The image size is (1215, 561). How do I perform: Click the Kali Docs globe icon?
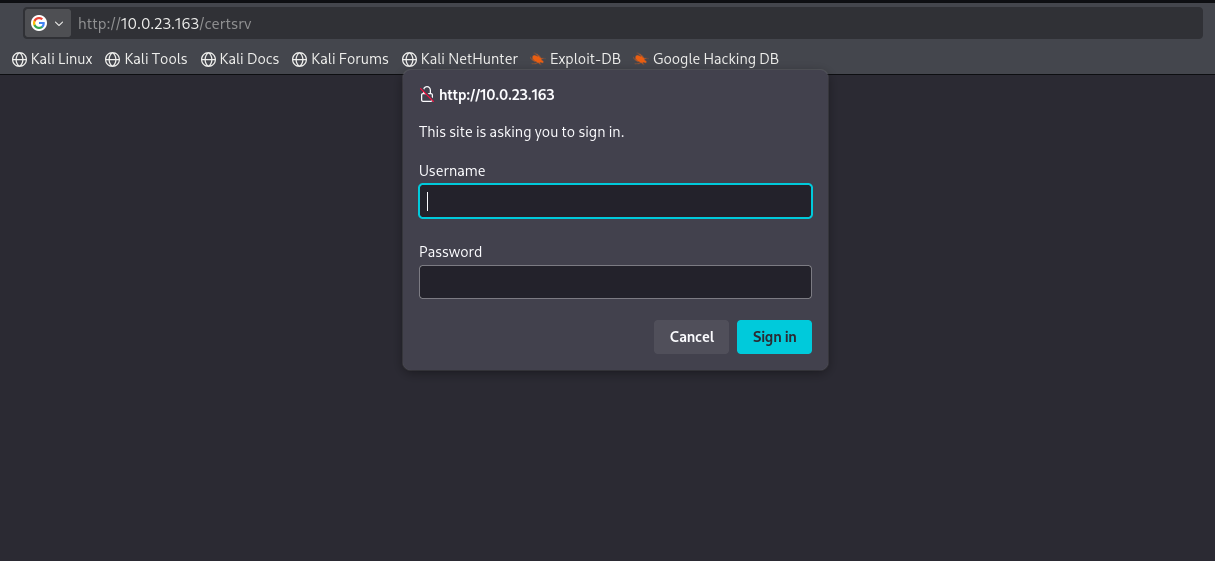click(x=208, y=59)
